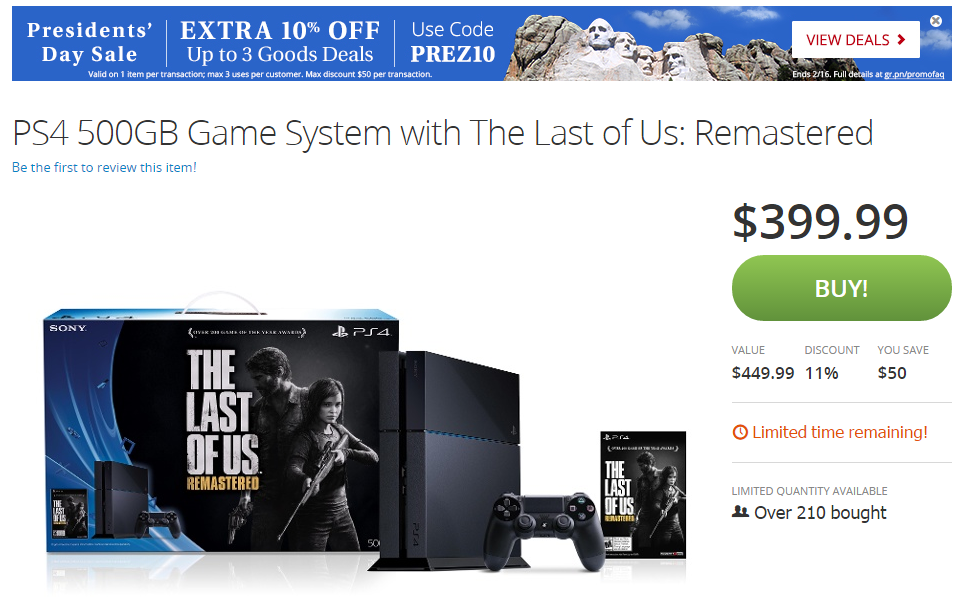Click The Last of Us game case image
Screen dimensions: 968x607
643,495
